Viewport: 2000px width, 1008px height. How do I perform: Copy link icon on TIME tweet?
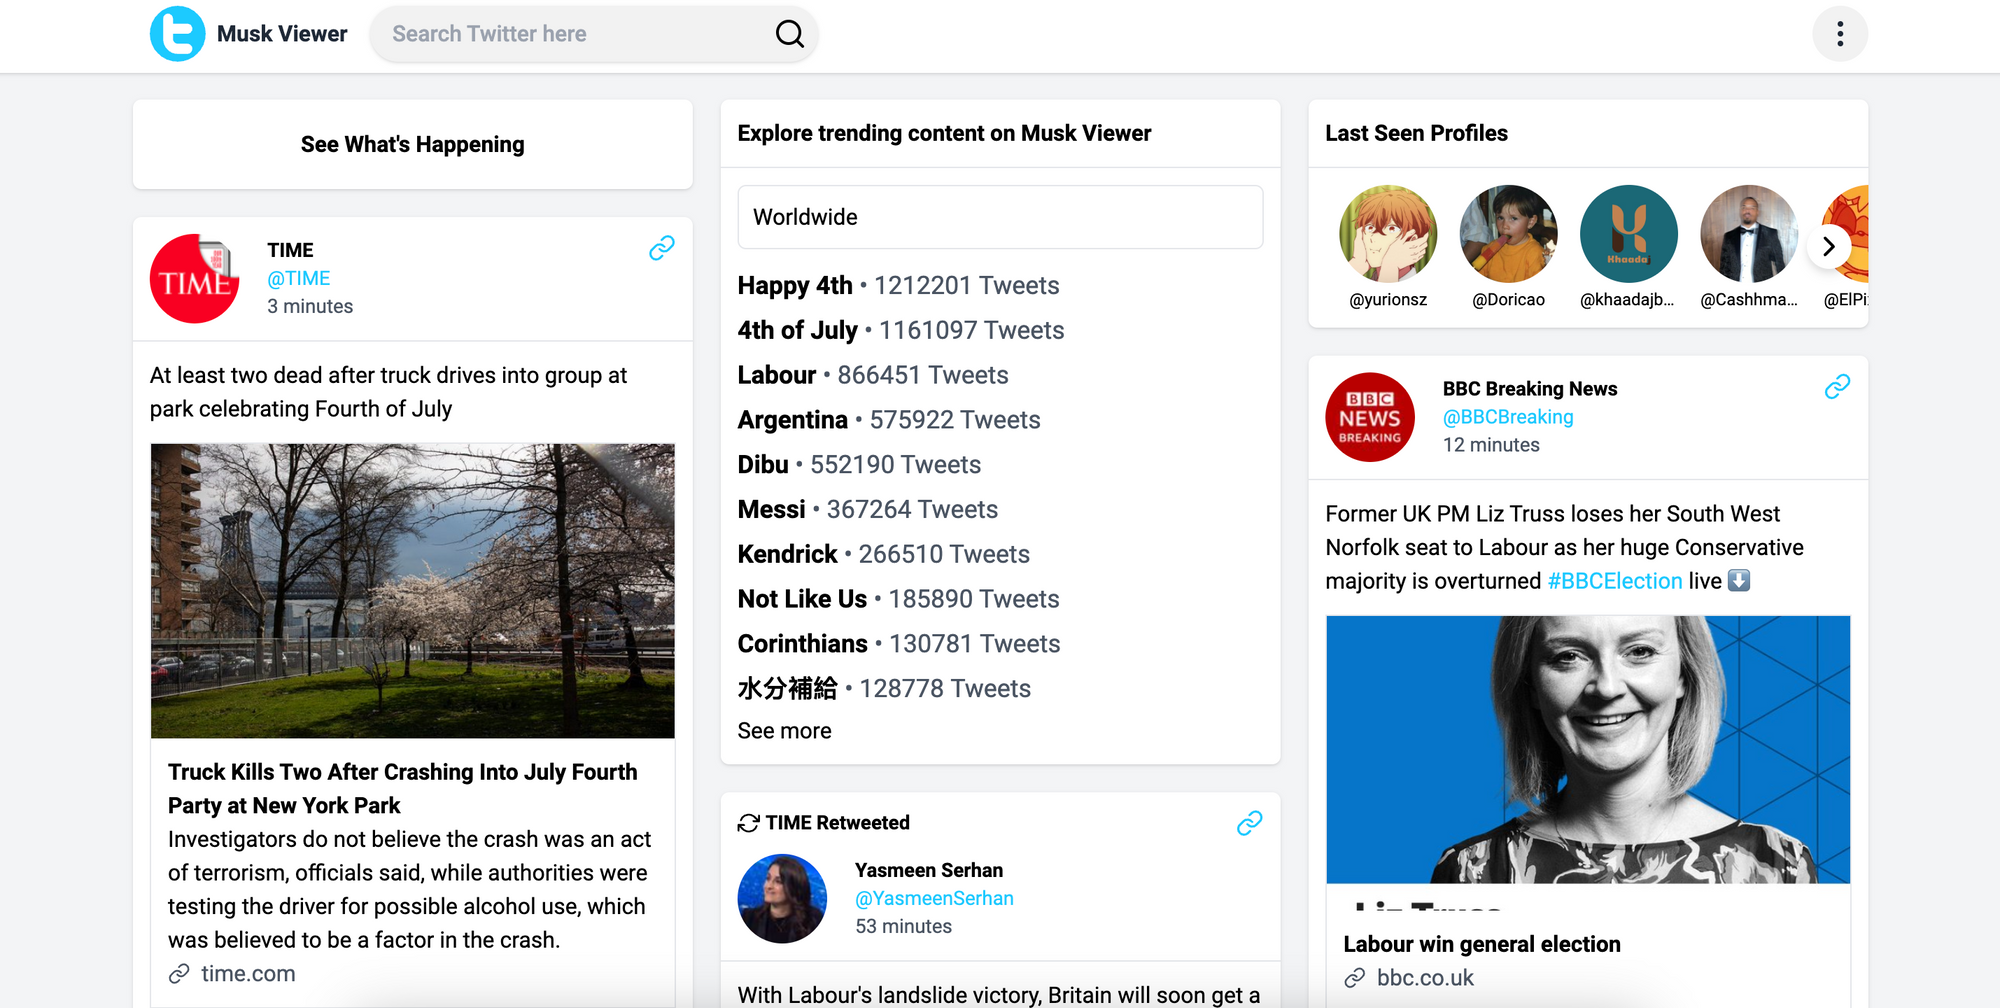pos(662,248)
